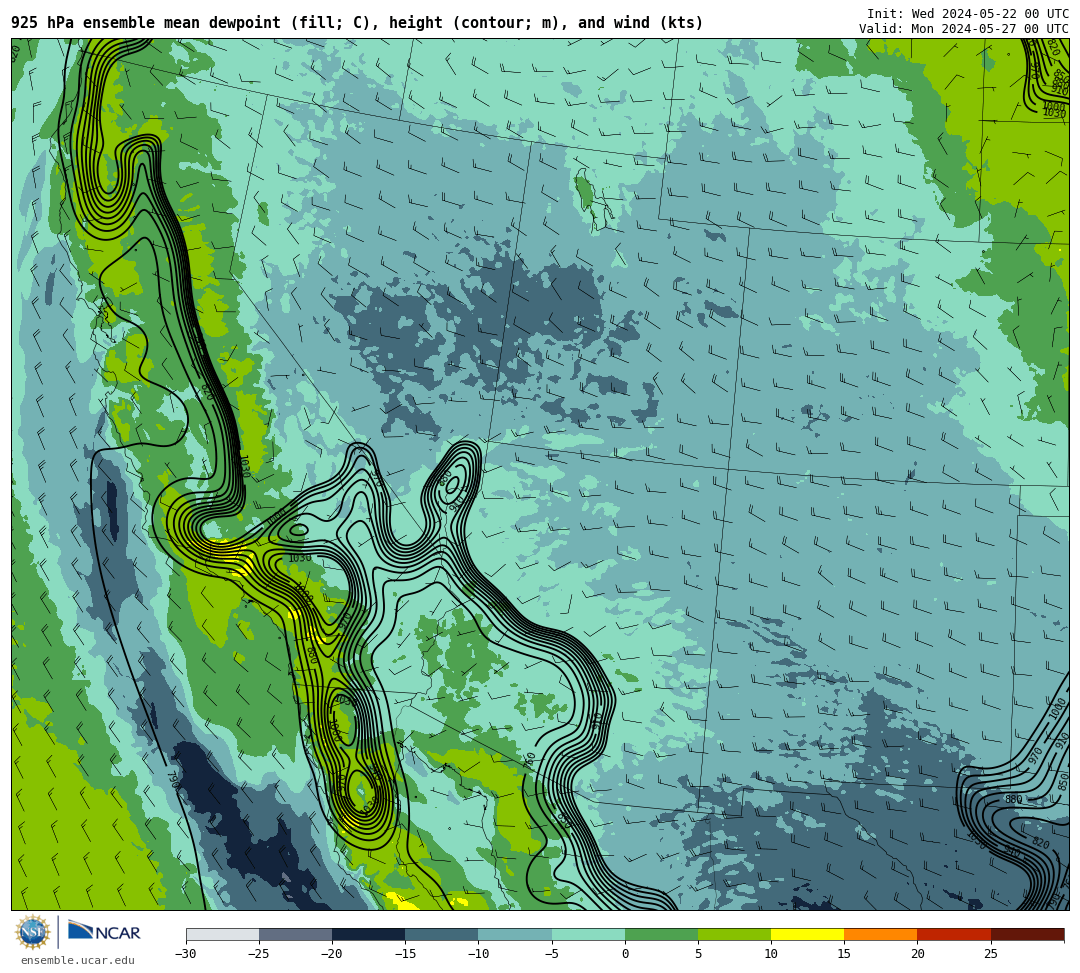Click the dark brown 25+ swatch
Image resolution: width=1080 pixels, height=973 pixels.
click(x=1027, y=934)
